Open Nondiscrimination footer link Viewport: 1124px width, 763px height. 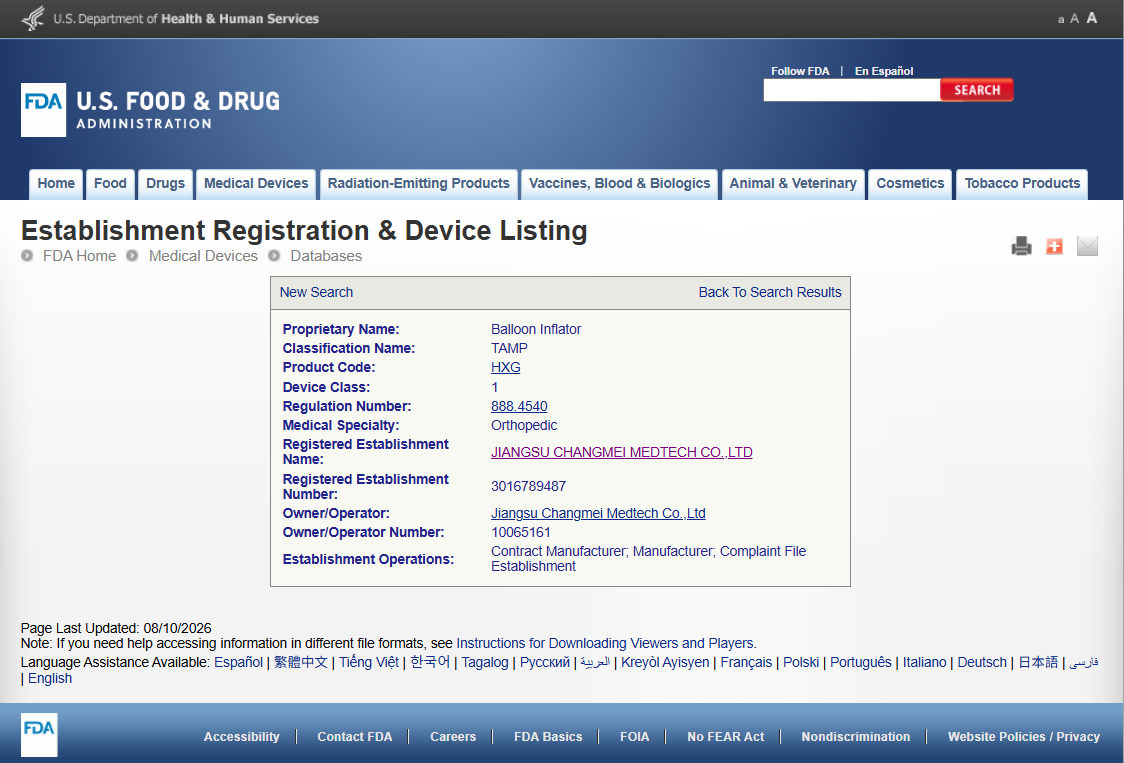[856, 736]
